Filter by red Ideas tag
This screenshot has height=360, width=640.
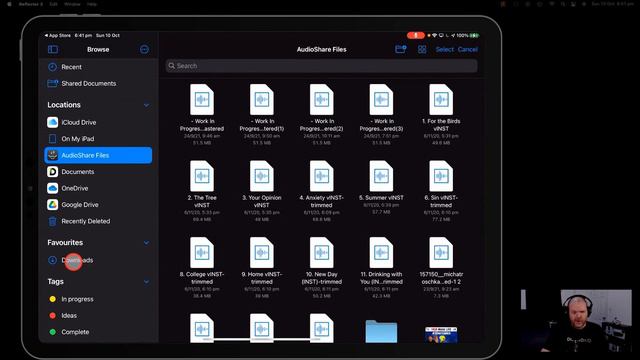98,316
